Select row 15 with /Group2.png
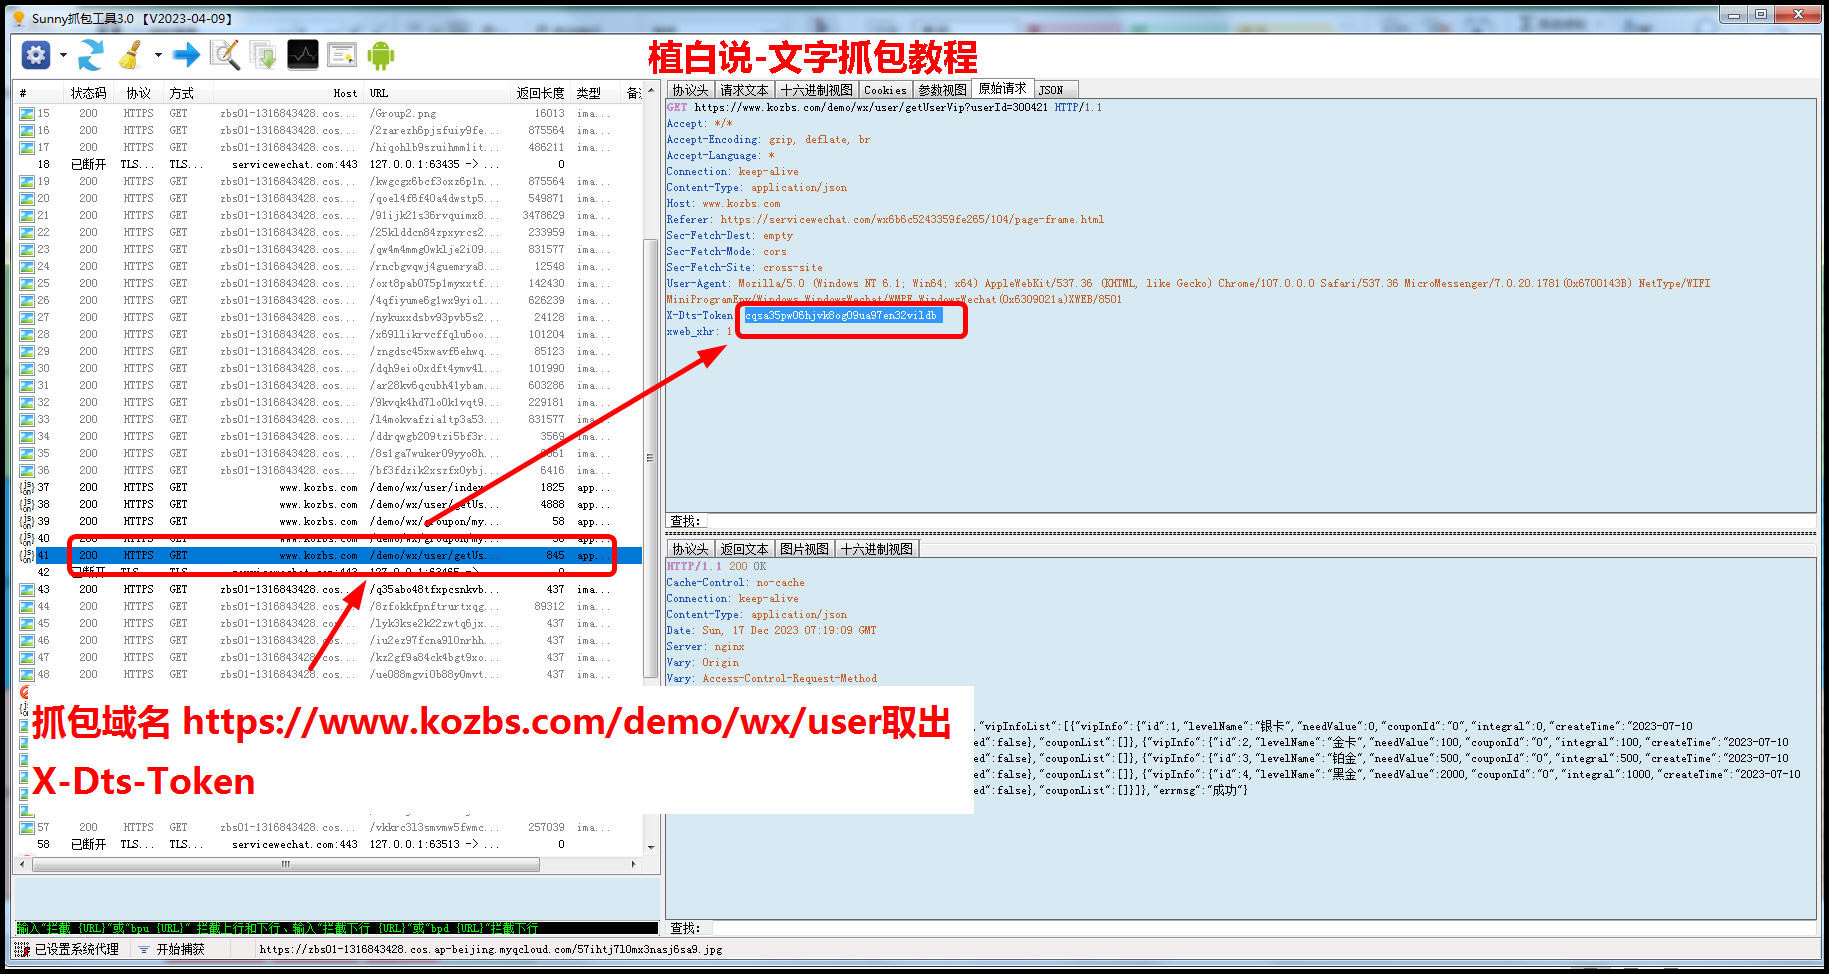Image resolution: width=1829 pixels, height=974 pixels. pyautogui.click(x=328, y=114)
